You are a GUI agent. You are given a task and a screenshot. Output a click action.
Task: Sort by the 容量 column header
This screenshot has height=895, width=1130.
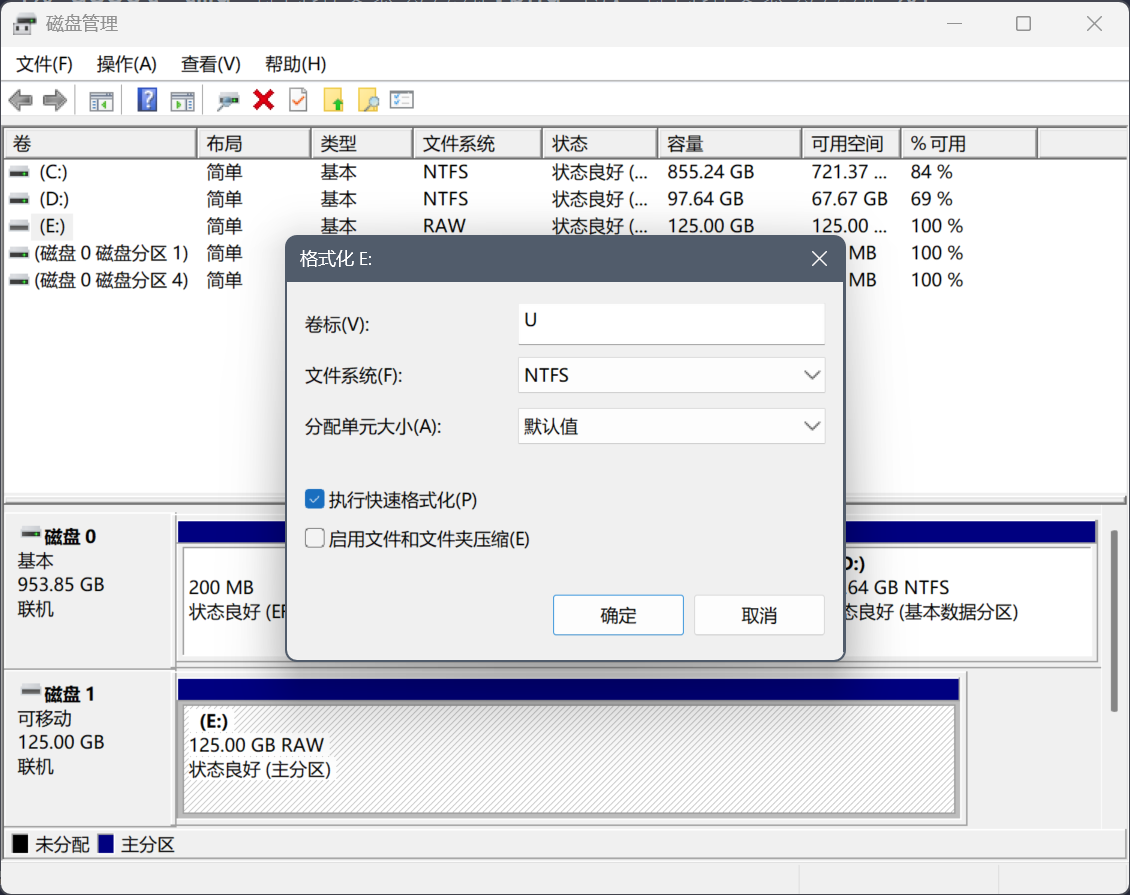coord(727,144)
